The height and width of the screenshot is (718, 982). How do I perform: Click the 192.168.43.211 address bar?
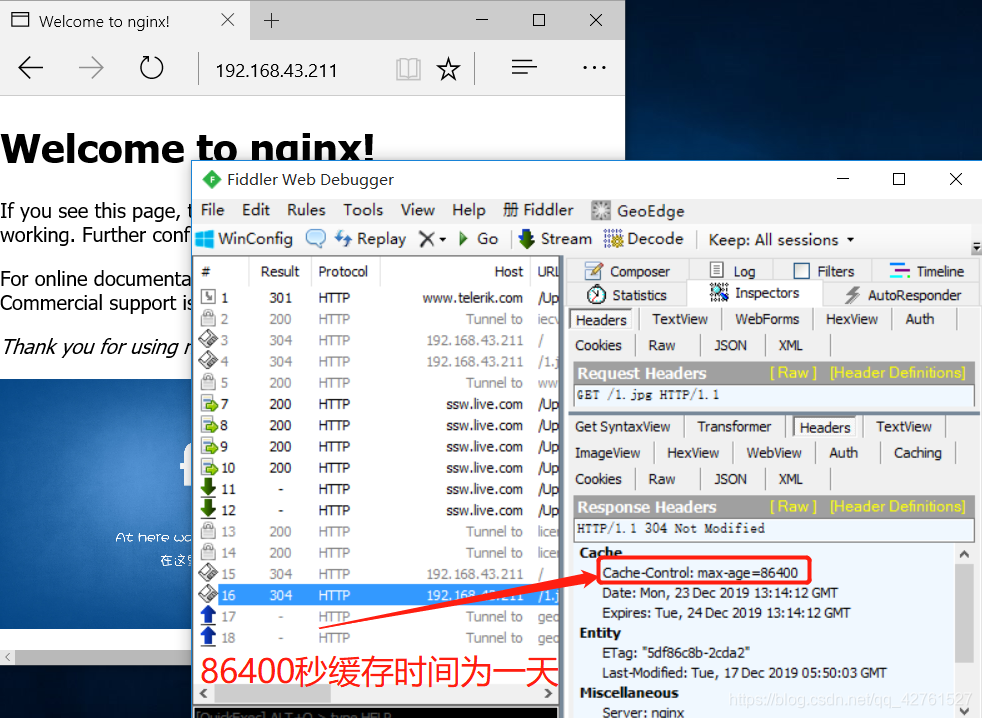[276, 70]
